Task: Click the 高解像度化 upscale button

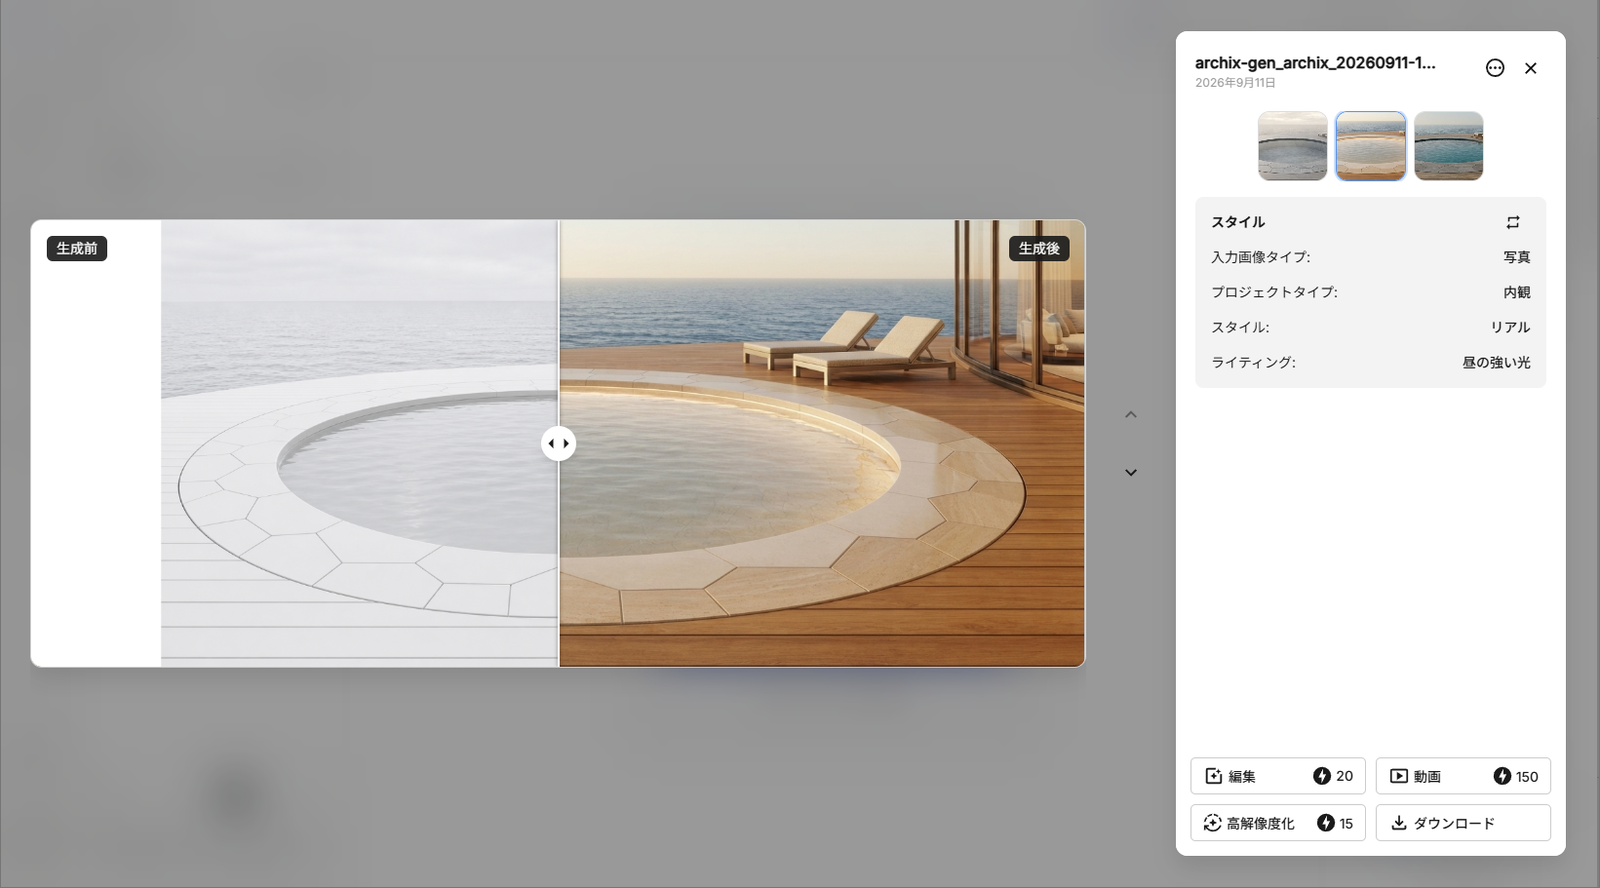Action: tap(1278, 823)
